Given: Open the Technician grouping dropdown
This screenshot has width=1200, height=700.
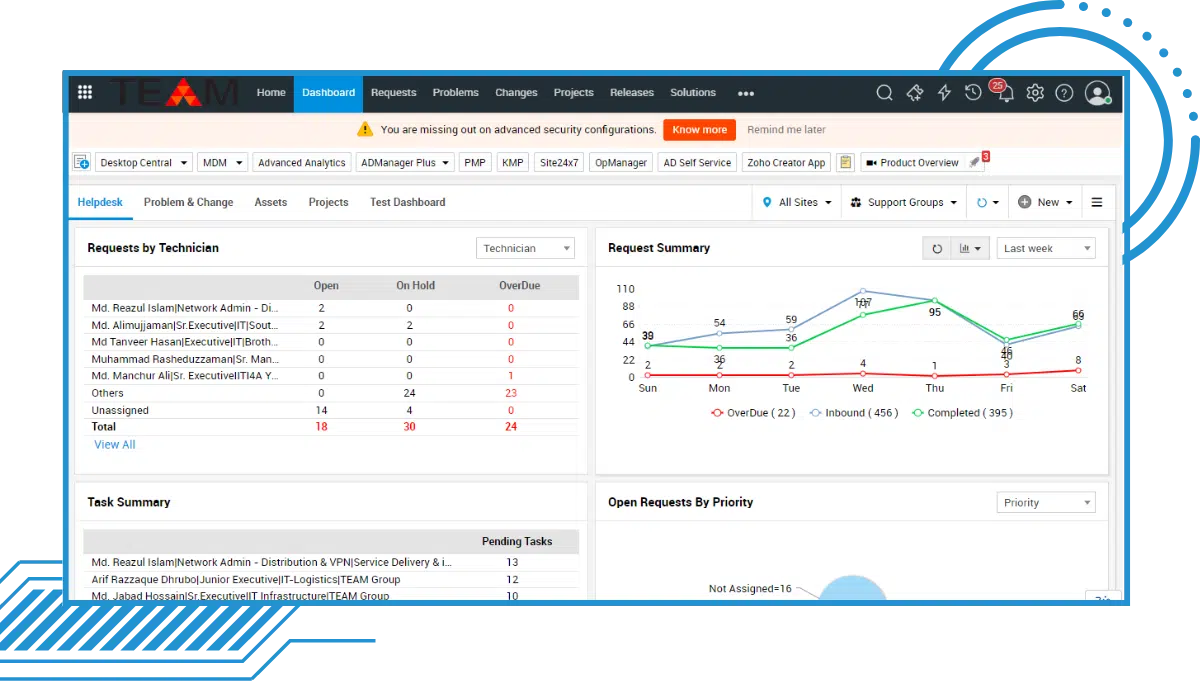Looking at the screenshot, I should pyautogui.click(x=525, y=247).
